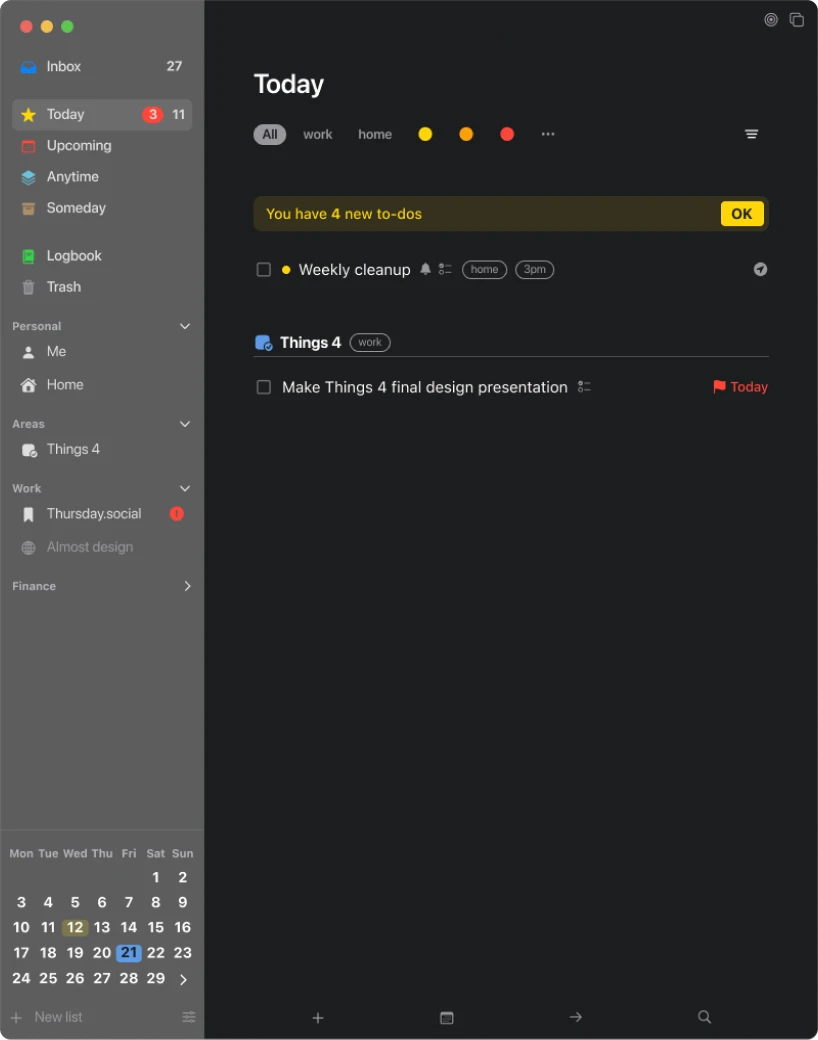Click the duplicate window icon at top right
818x1040 pixels.
point(796,20)
